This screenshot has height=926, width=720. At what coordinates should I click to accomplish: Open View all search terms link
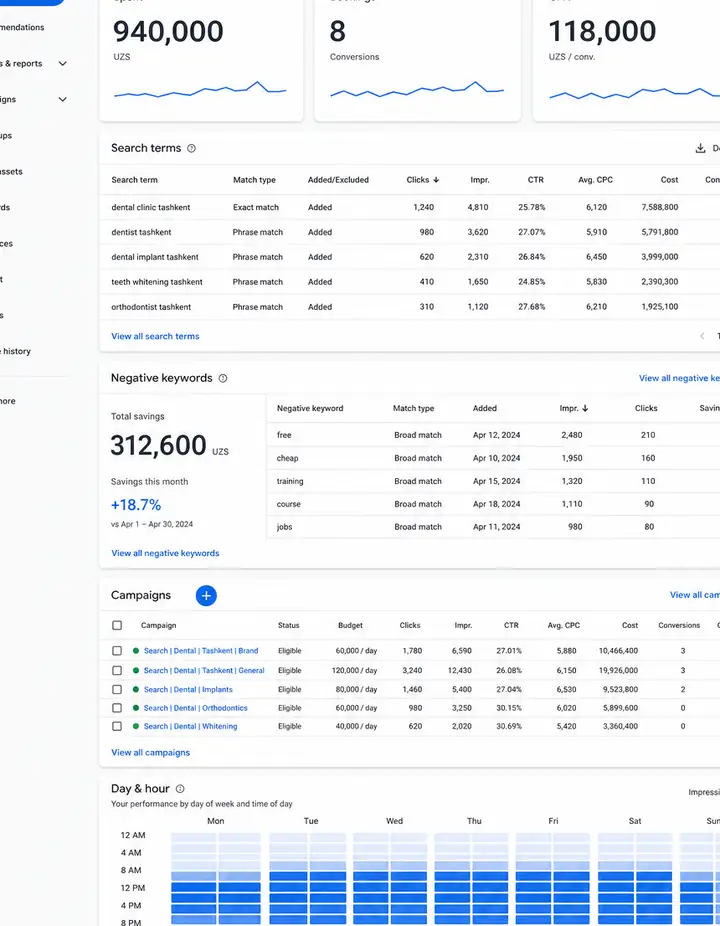point(155,336)
